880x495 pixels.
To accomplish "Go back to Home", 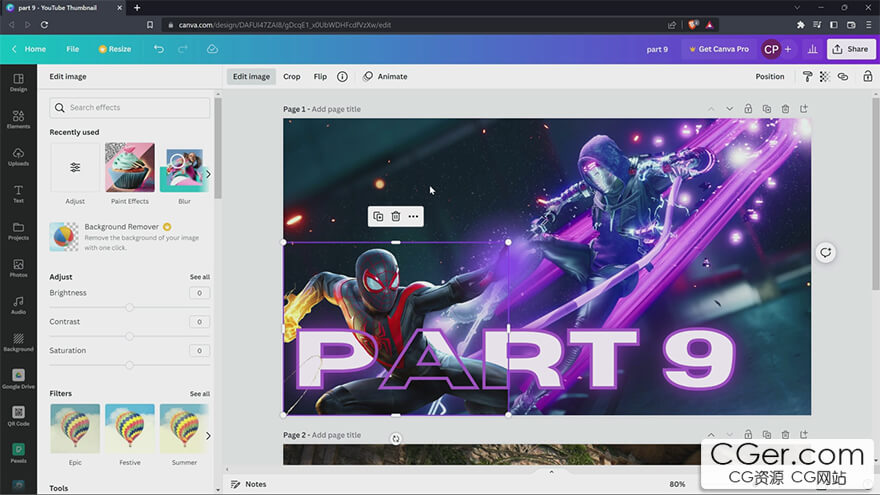I will [x=29, y=49].
